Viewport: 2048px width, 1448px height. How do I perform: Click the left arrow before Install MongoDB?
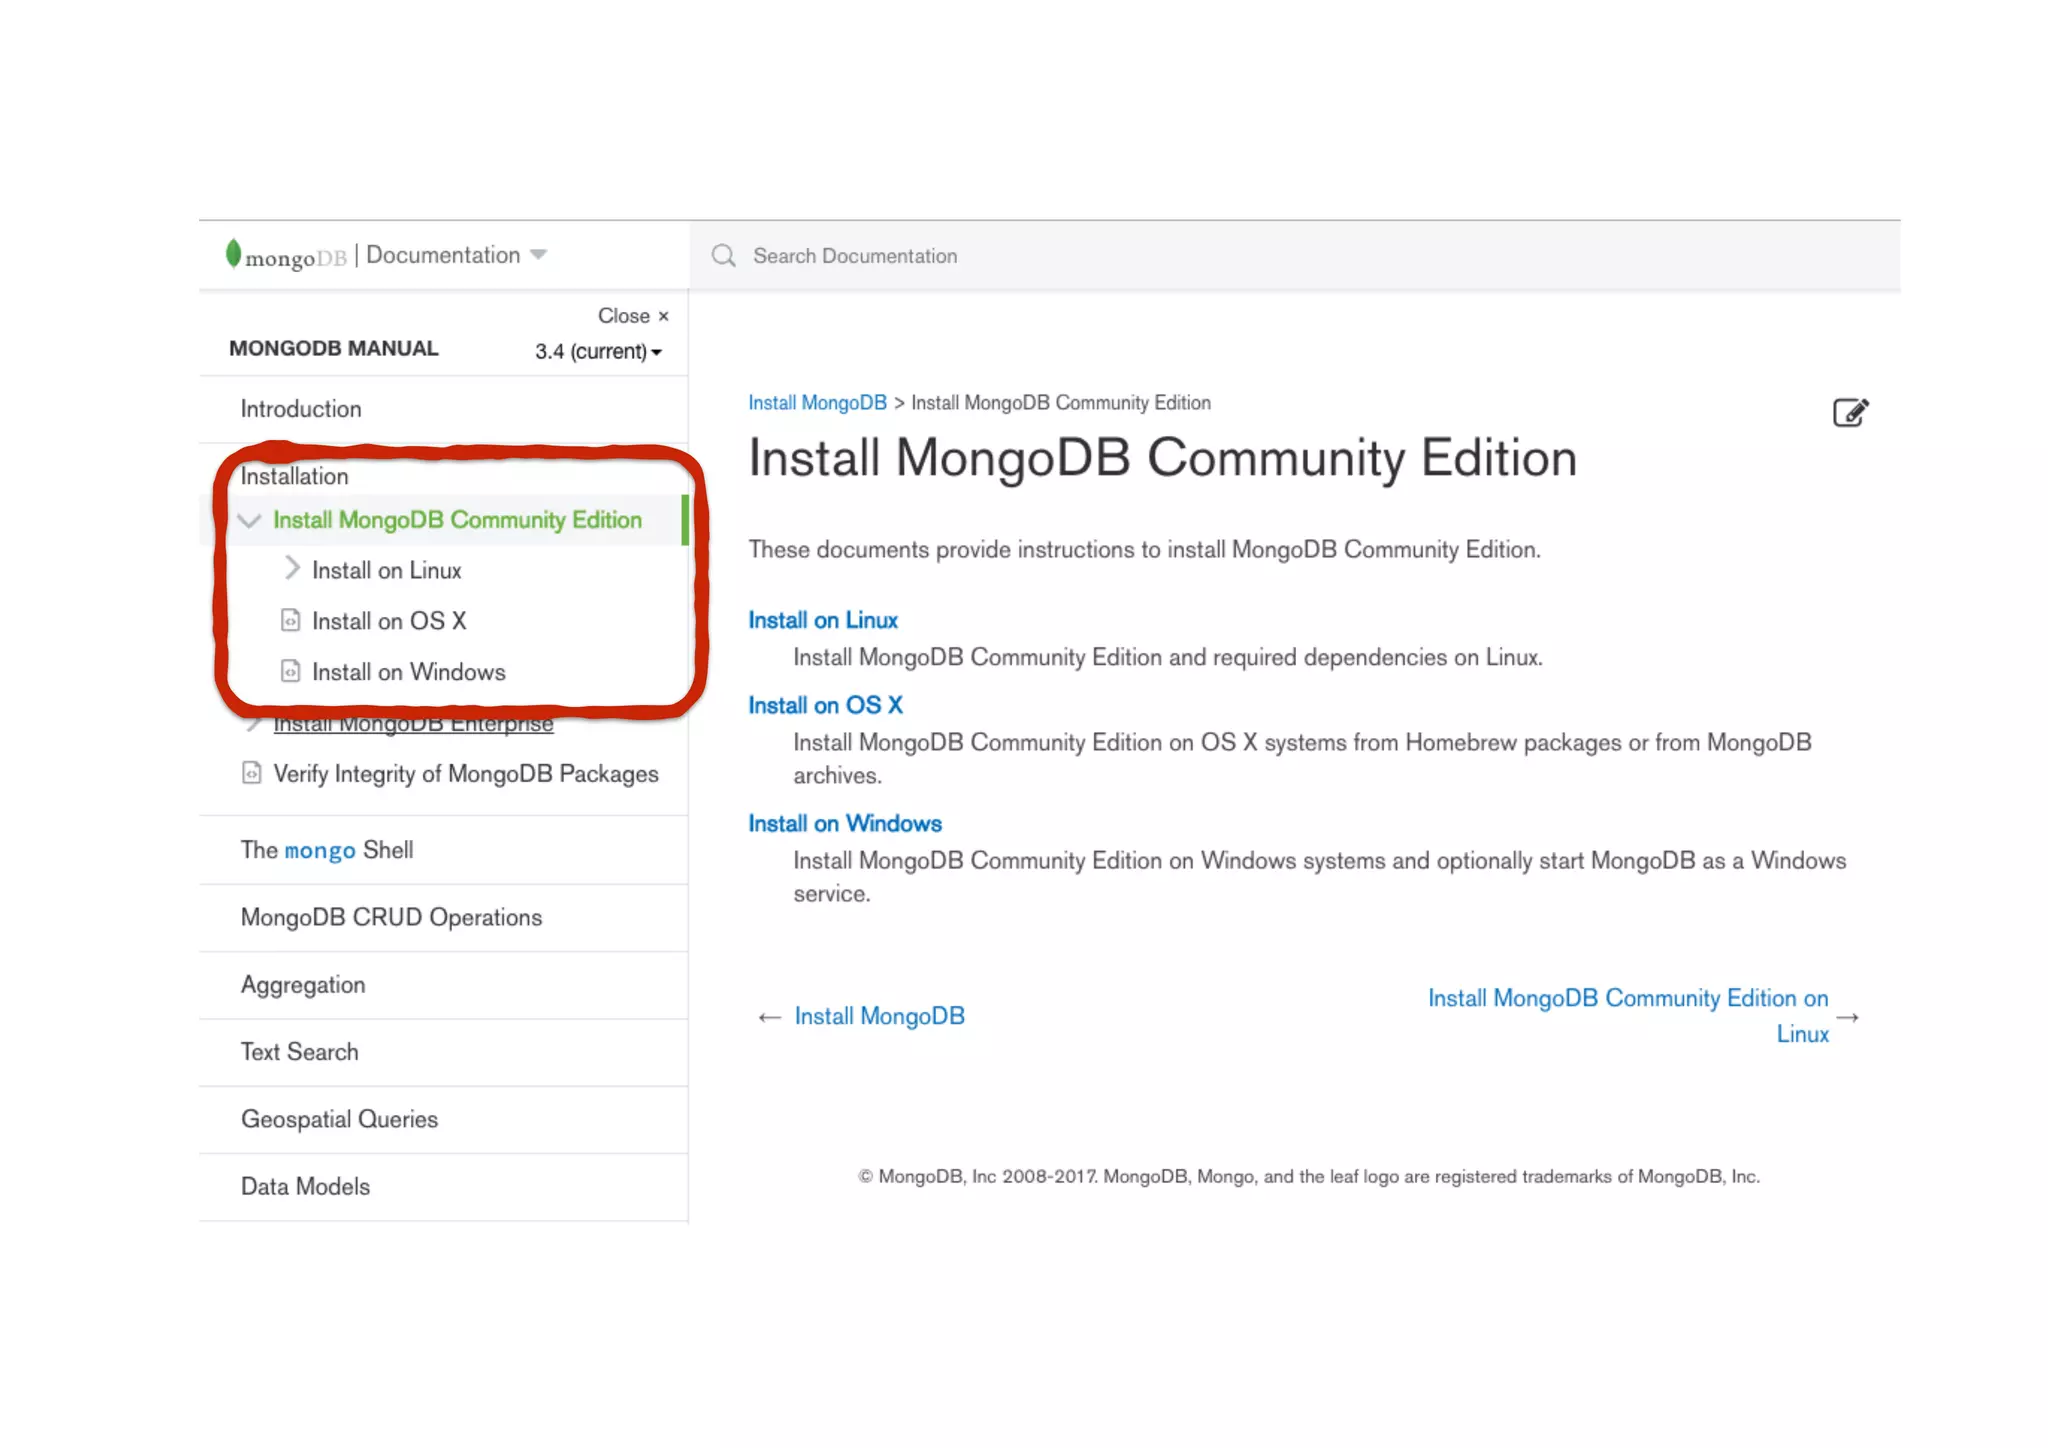769,1017
